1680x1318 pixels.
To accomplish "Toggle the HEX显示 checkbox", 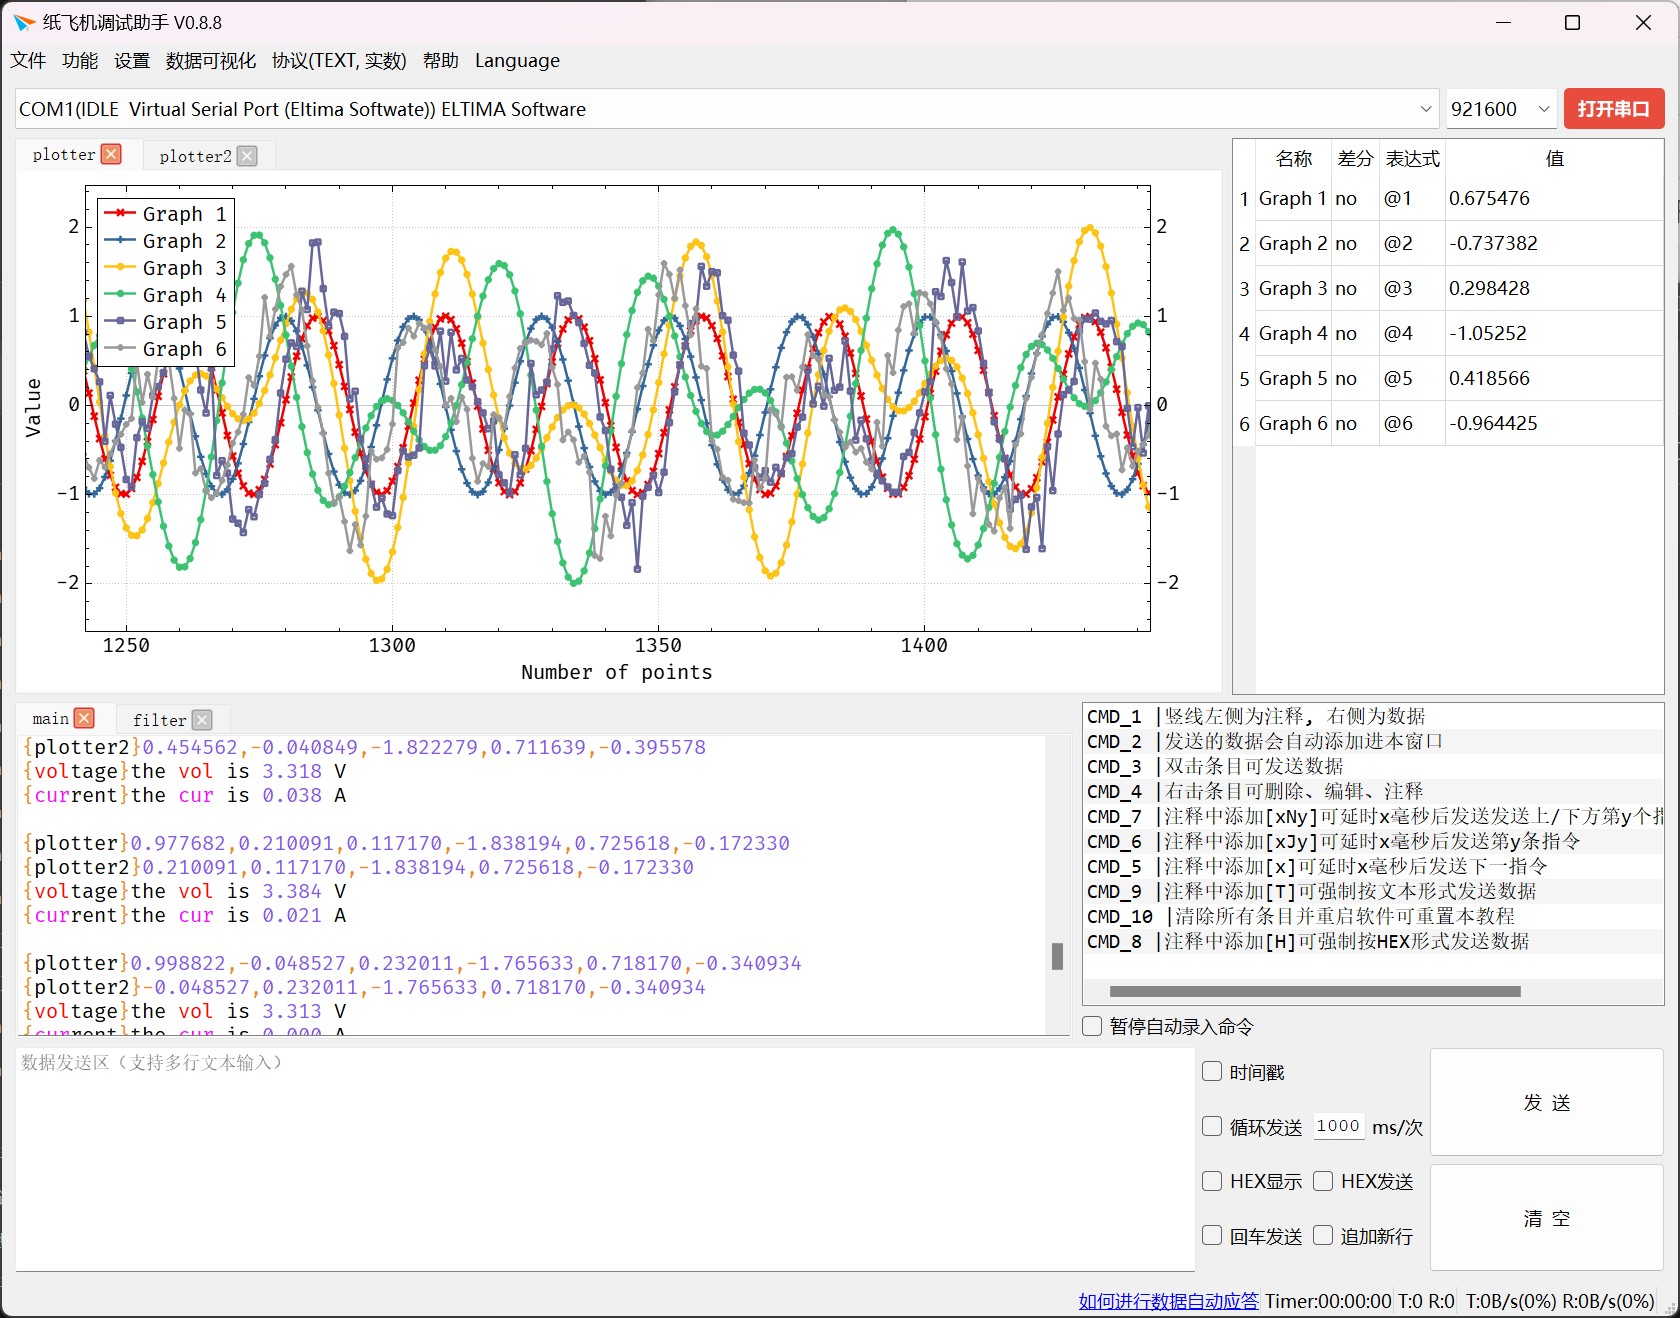I will (1212, 1181).
